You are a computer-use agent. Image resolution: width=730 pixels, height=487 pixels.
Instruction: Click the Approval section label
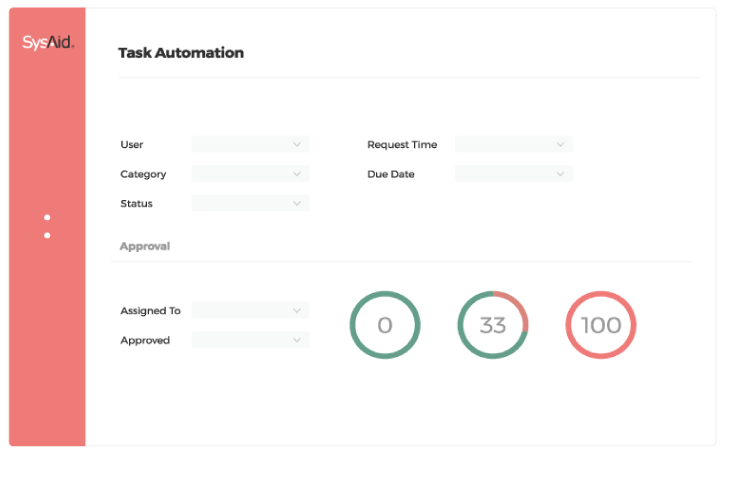(x=145, y=246)
